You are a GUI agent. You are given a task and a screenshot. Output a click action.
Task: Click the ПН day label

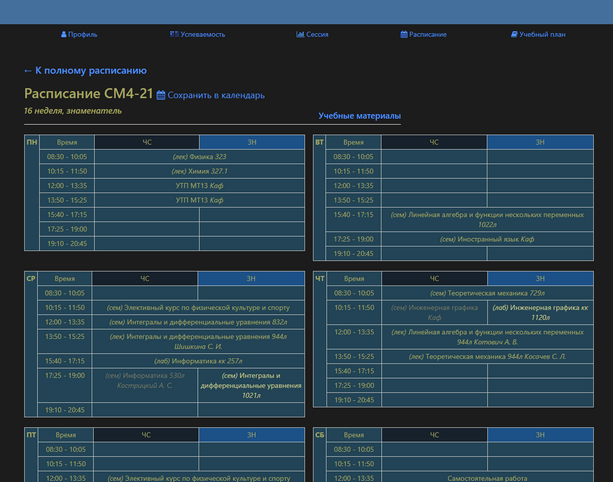coord(32,142)
